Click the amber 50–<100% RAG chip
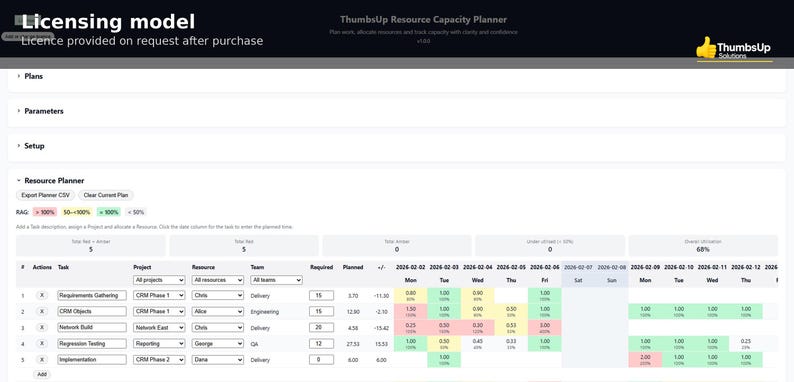Image resolution: width=794 pixels, height=382 pixels. pos(77,212)
